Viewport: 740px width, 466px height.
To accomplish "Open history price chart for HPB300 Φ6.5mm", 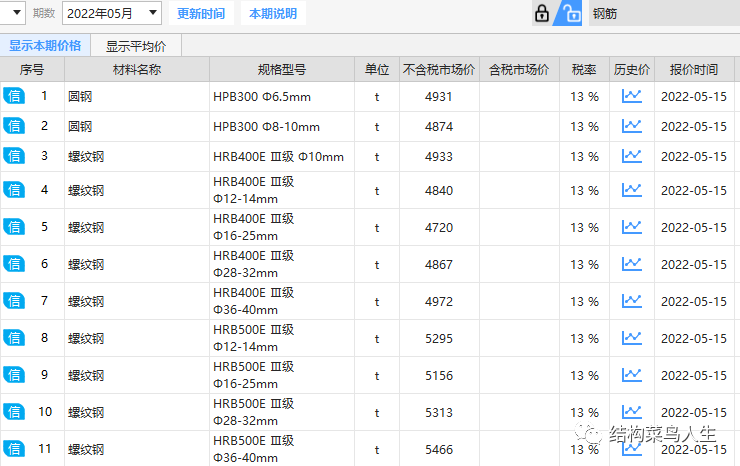I will (x=631, y=96).
